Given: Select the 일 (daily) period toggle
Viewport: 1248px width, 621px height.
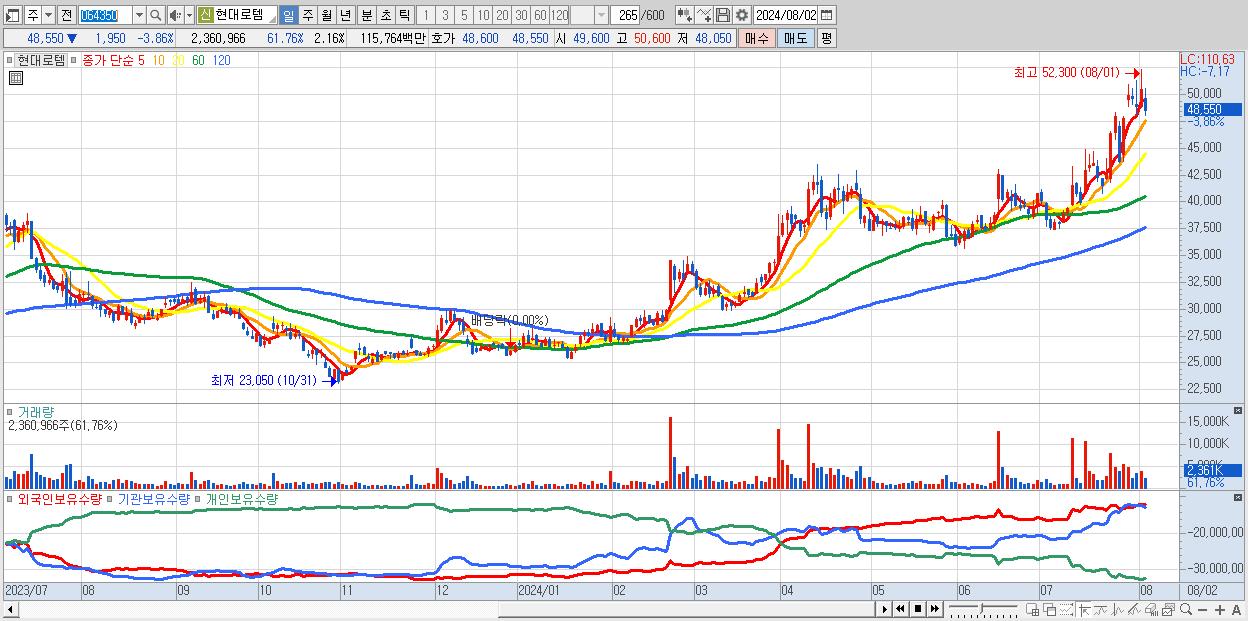Looking at the screenshot, I should click(288, 15).
